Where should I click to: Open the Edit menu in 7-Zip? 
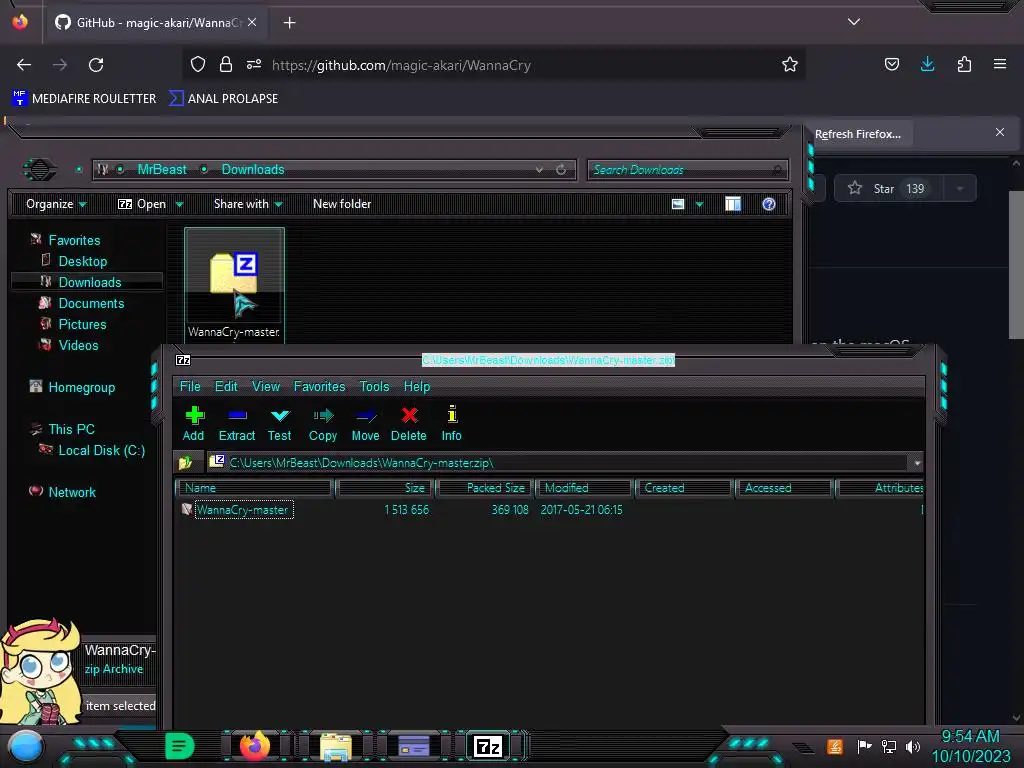[x=226, y=386]
